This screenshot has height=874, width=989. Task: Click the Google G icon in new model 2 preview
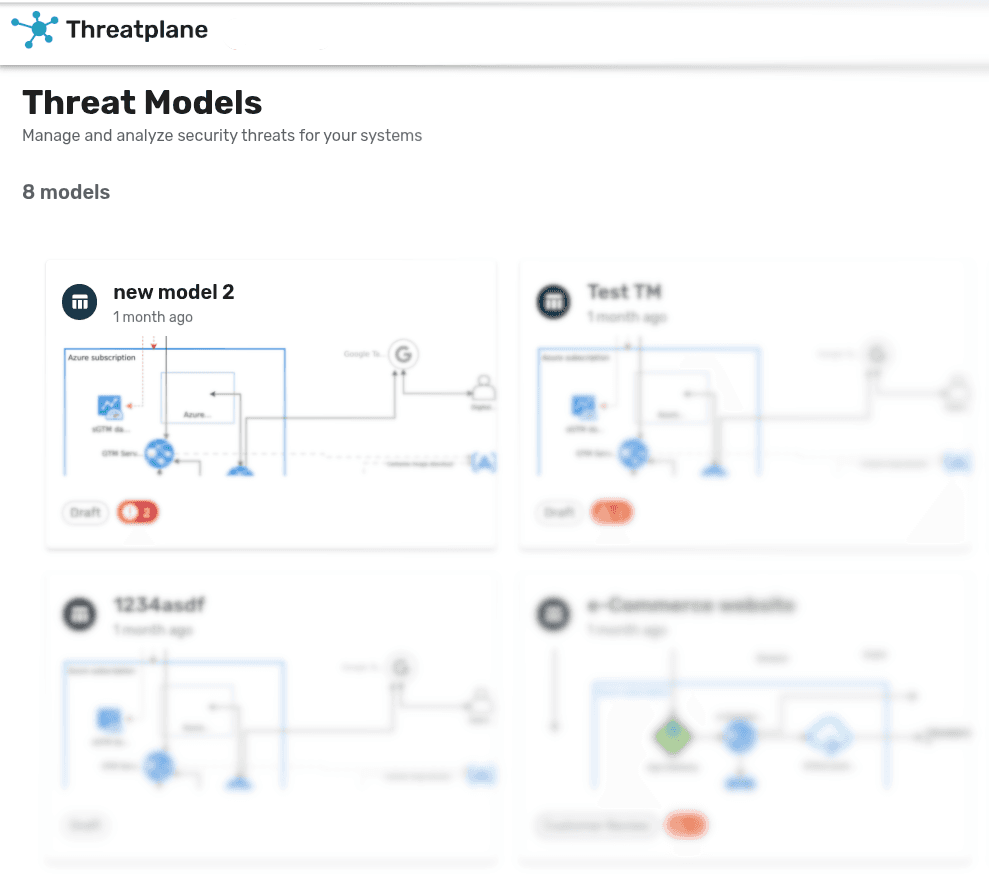click(x=403, y=354)
